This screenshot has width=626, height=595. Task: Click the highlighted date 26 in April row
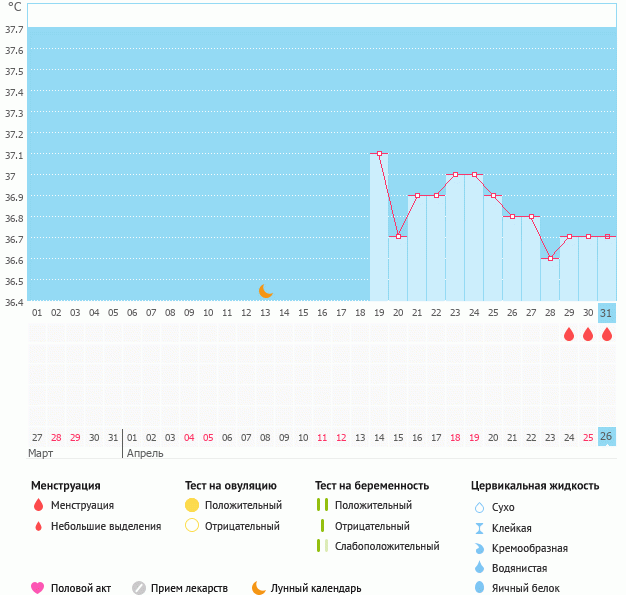(606, 437)
